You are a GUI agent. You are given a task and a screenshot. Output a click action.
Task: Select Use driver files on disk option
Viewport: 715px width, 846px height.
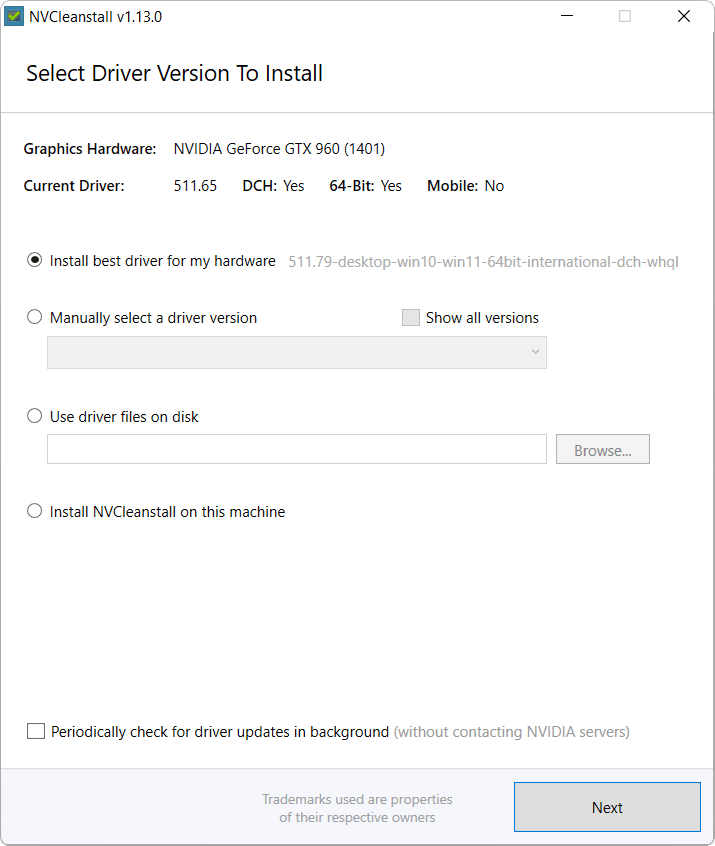tap(35, 416)
